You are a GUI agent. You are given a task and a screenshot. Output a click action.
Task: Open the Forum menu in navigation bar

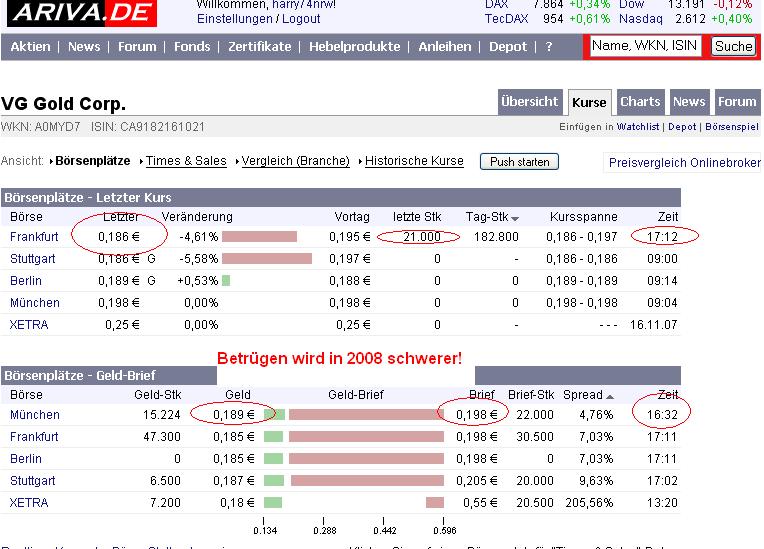137,47
